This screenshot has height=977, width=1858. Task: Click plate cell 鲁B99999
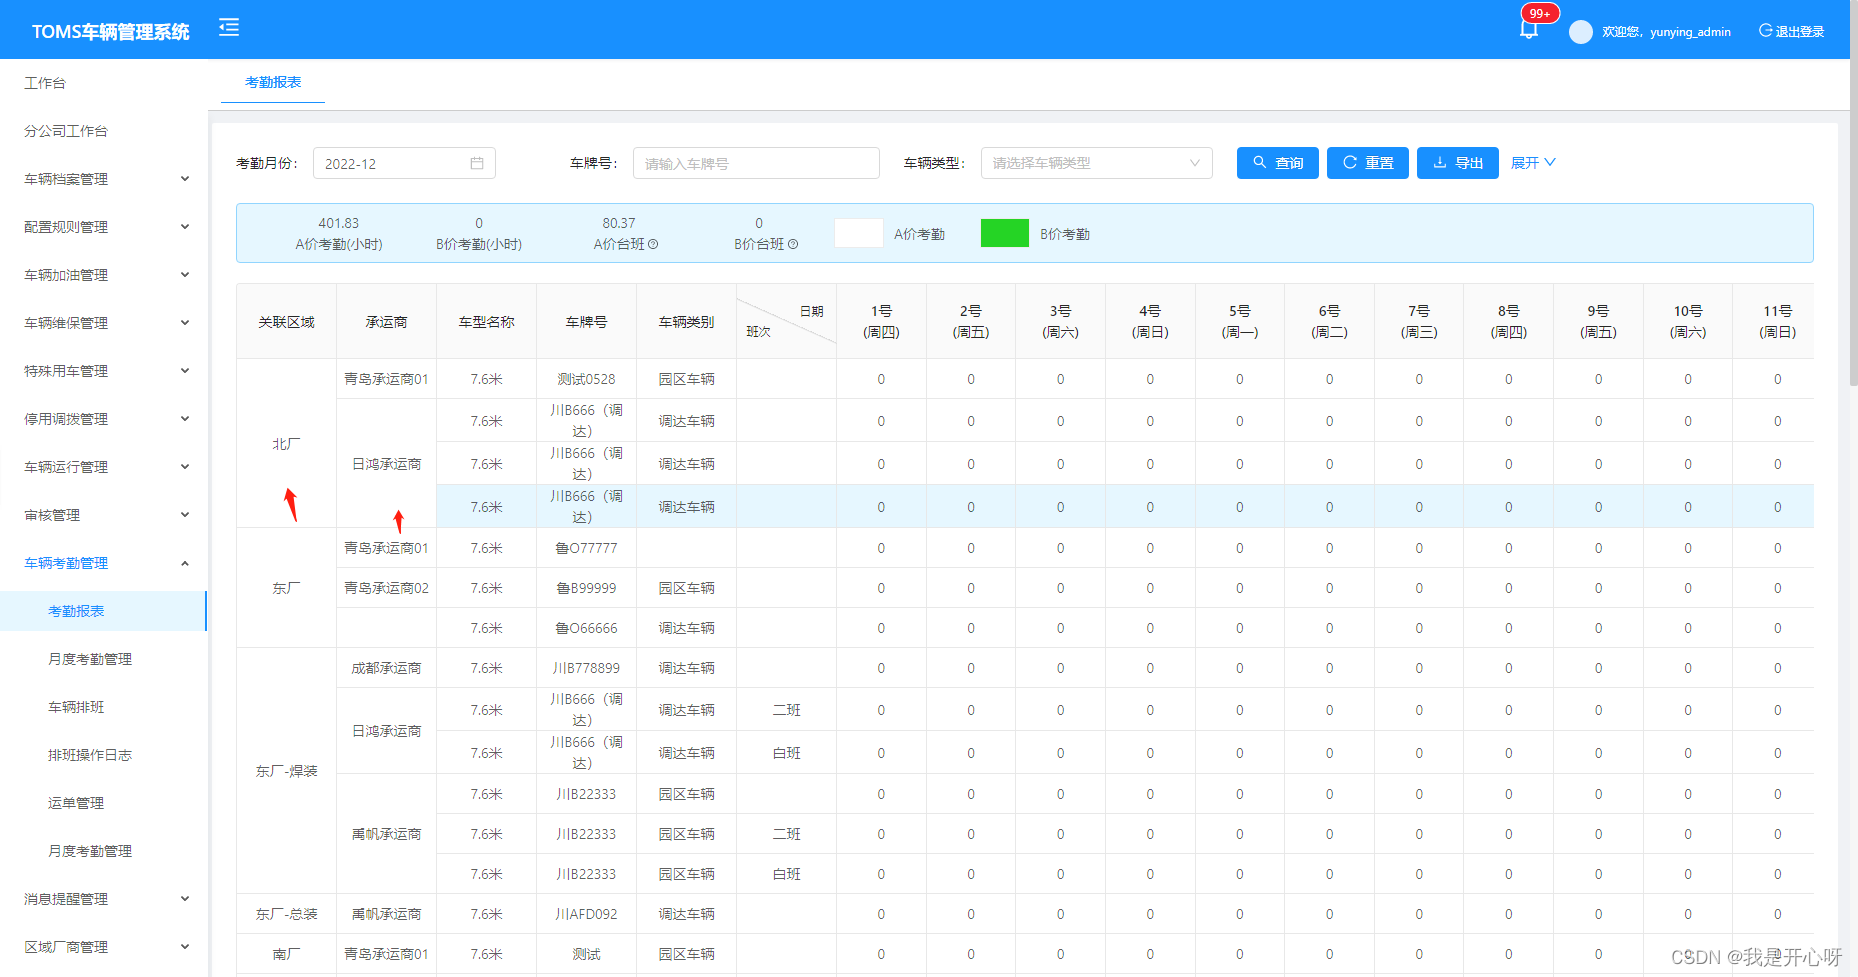pos(586,588)
